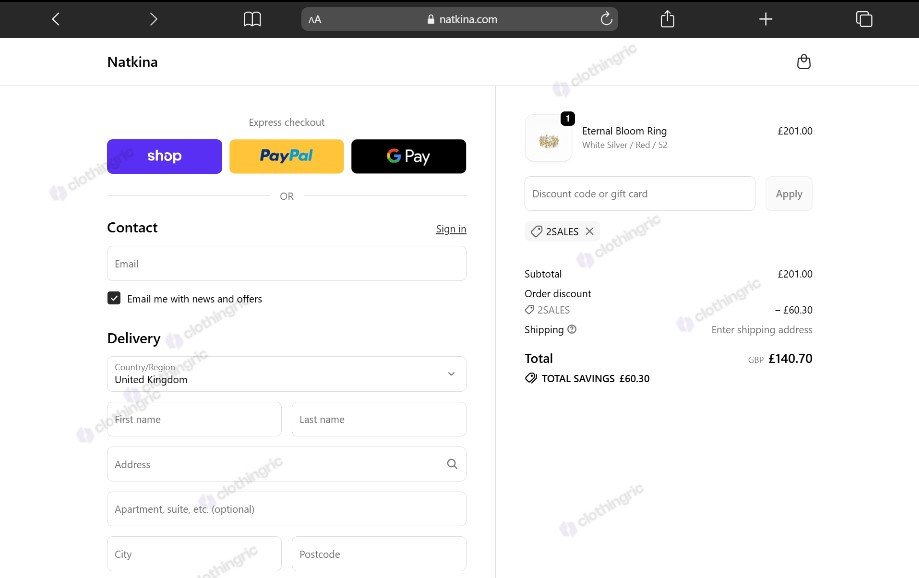This screenshot has height=578, width=919.
Task: Click the TOTAL SAVINGS £60.30 text
Action: click(x=595, y=379)
